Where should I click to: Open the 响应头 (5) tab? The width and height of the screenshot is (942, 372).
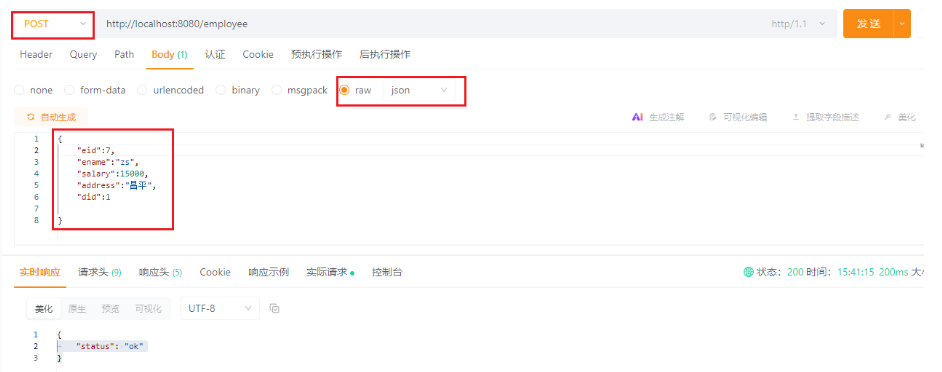(160, 272)
